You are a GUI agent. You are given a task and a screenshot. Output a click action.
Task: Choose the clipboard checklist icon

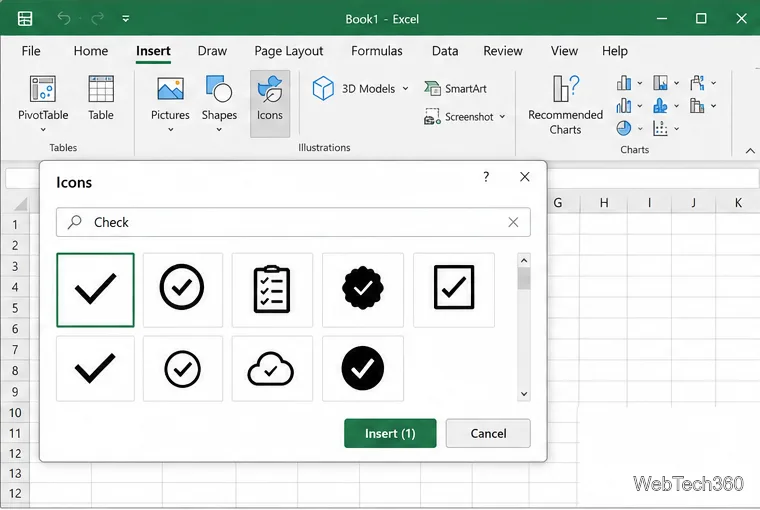pyautogui.click(x=272, y=289)
